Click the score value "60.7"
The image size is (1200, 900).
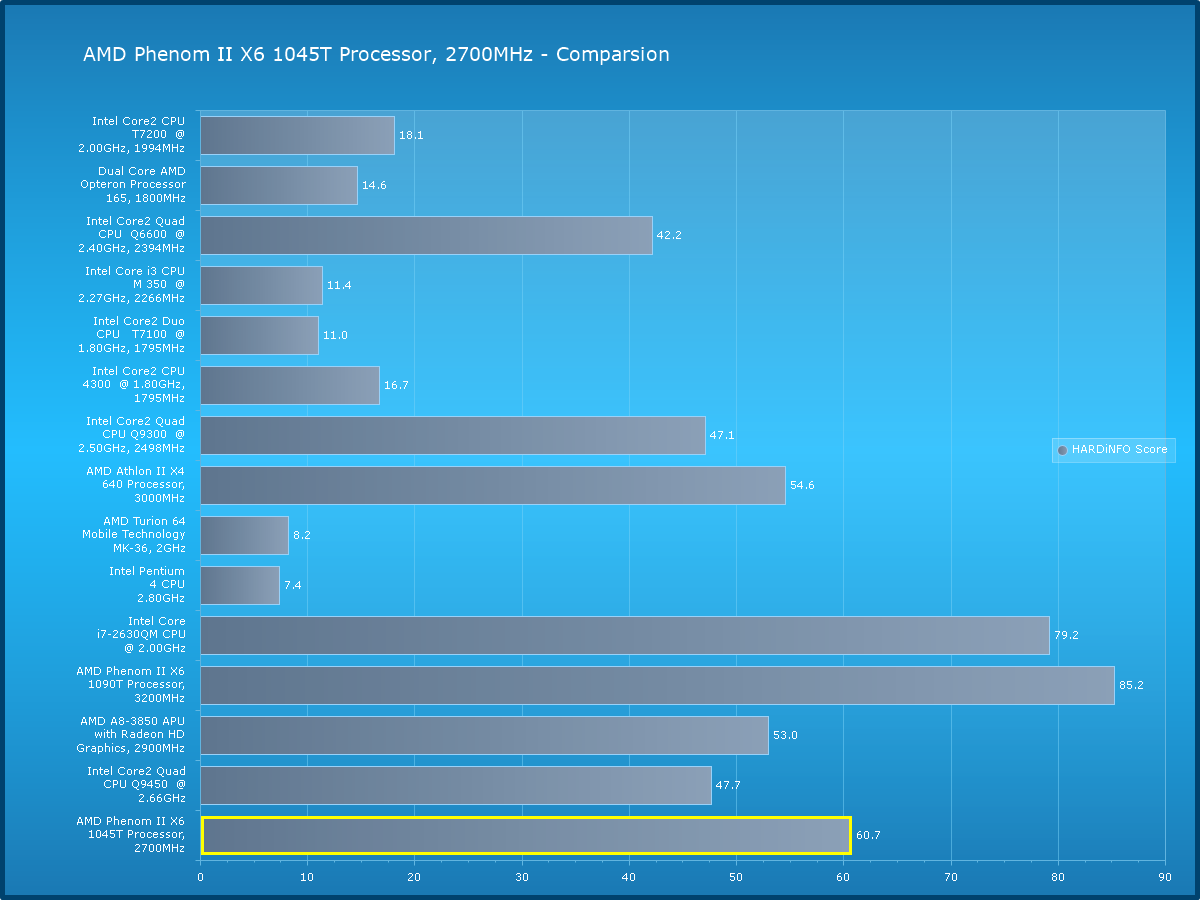click(868, 835)
